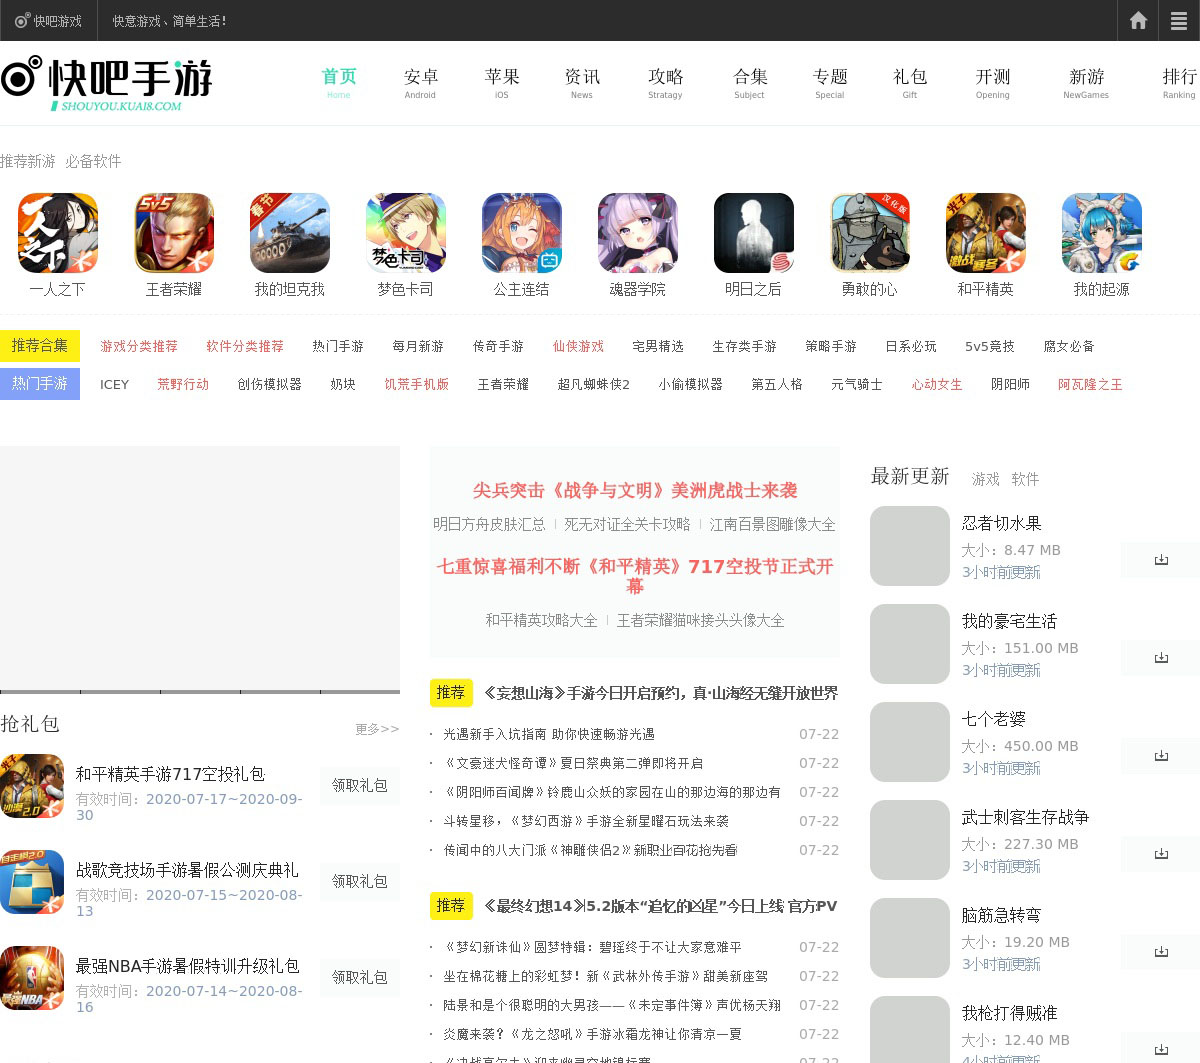Switch latest updates to 软件 tab

point(1025,479)
